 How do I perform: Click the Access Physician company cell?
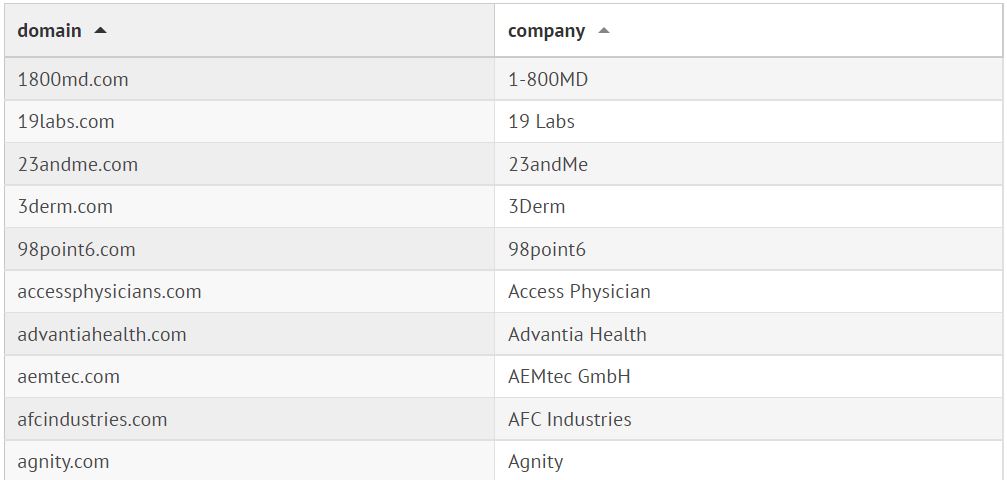tap(579, 292)
